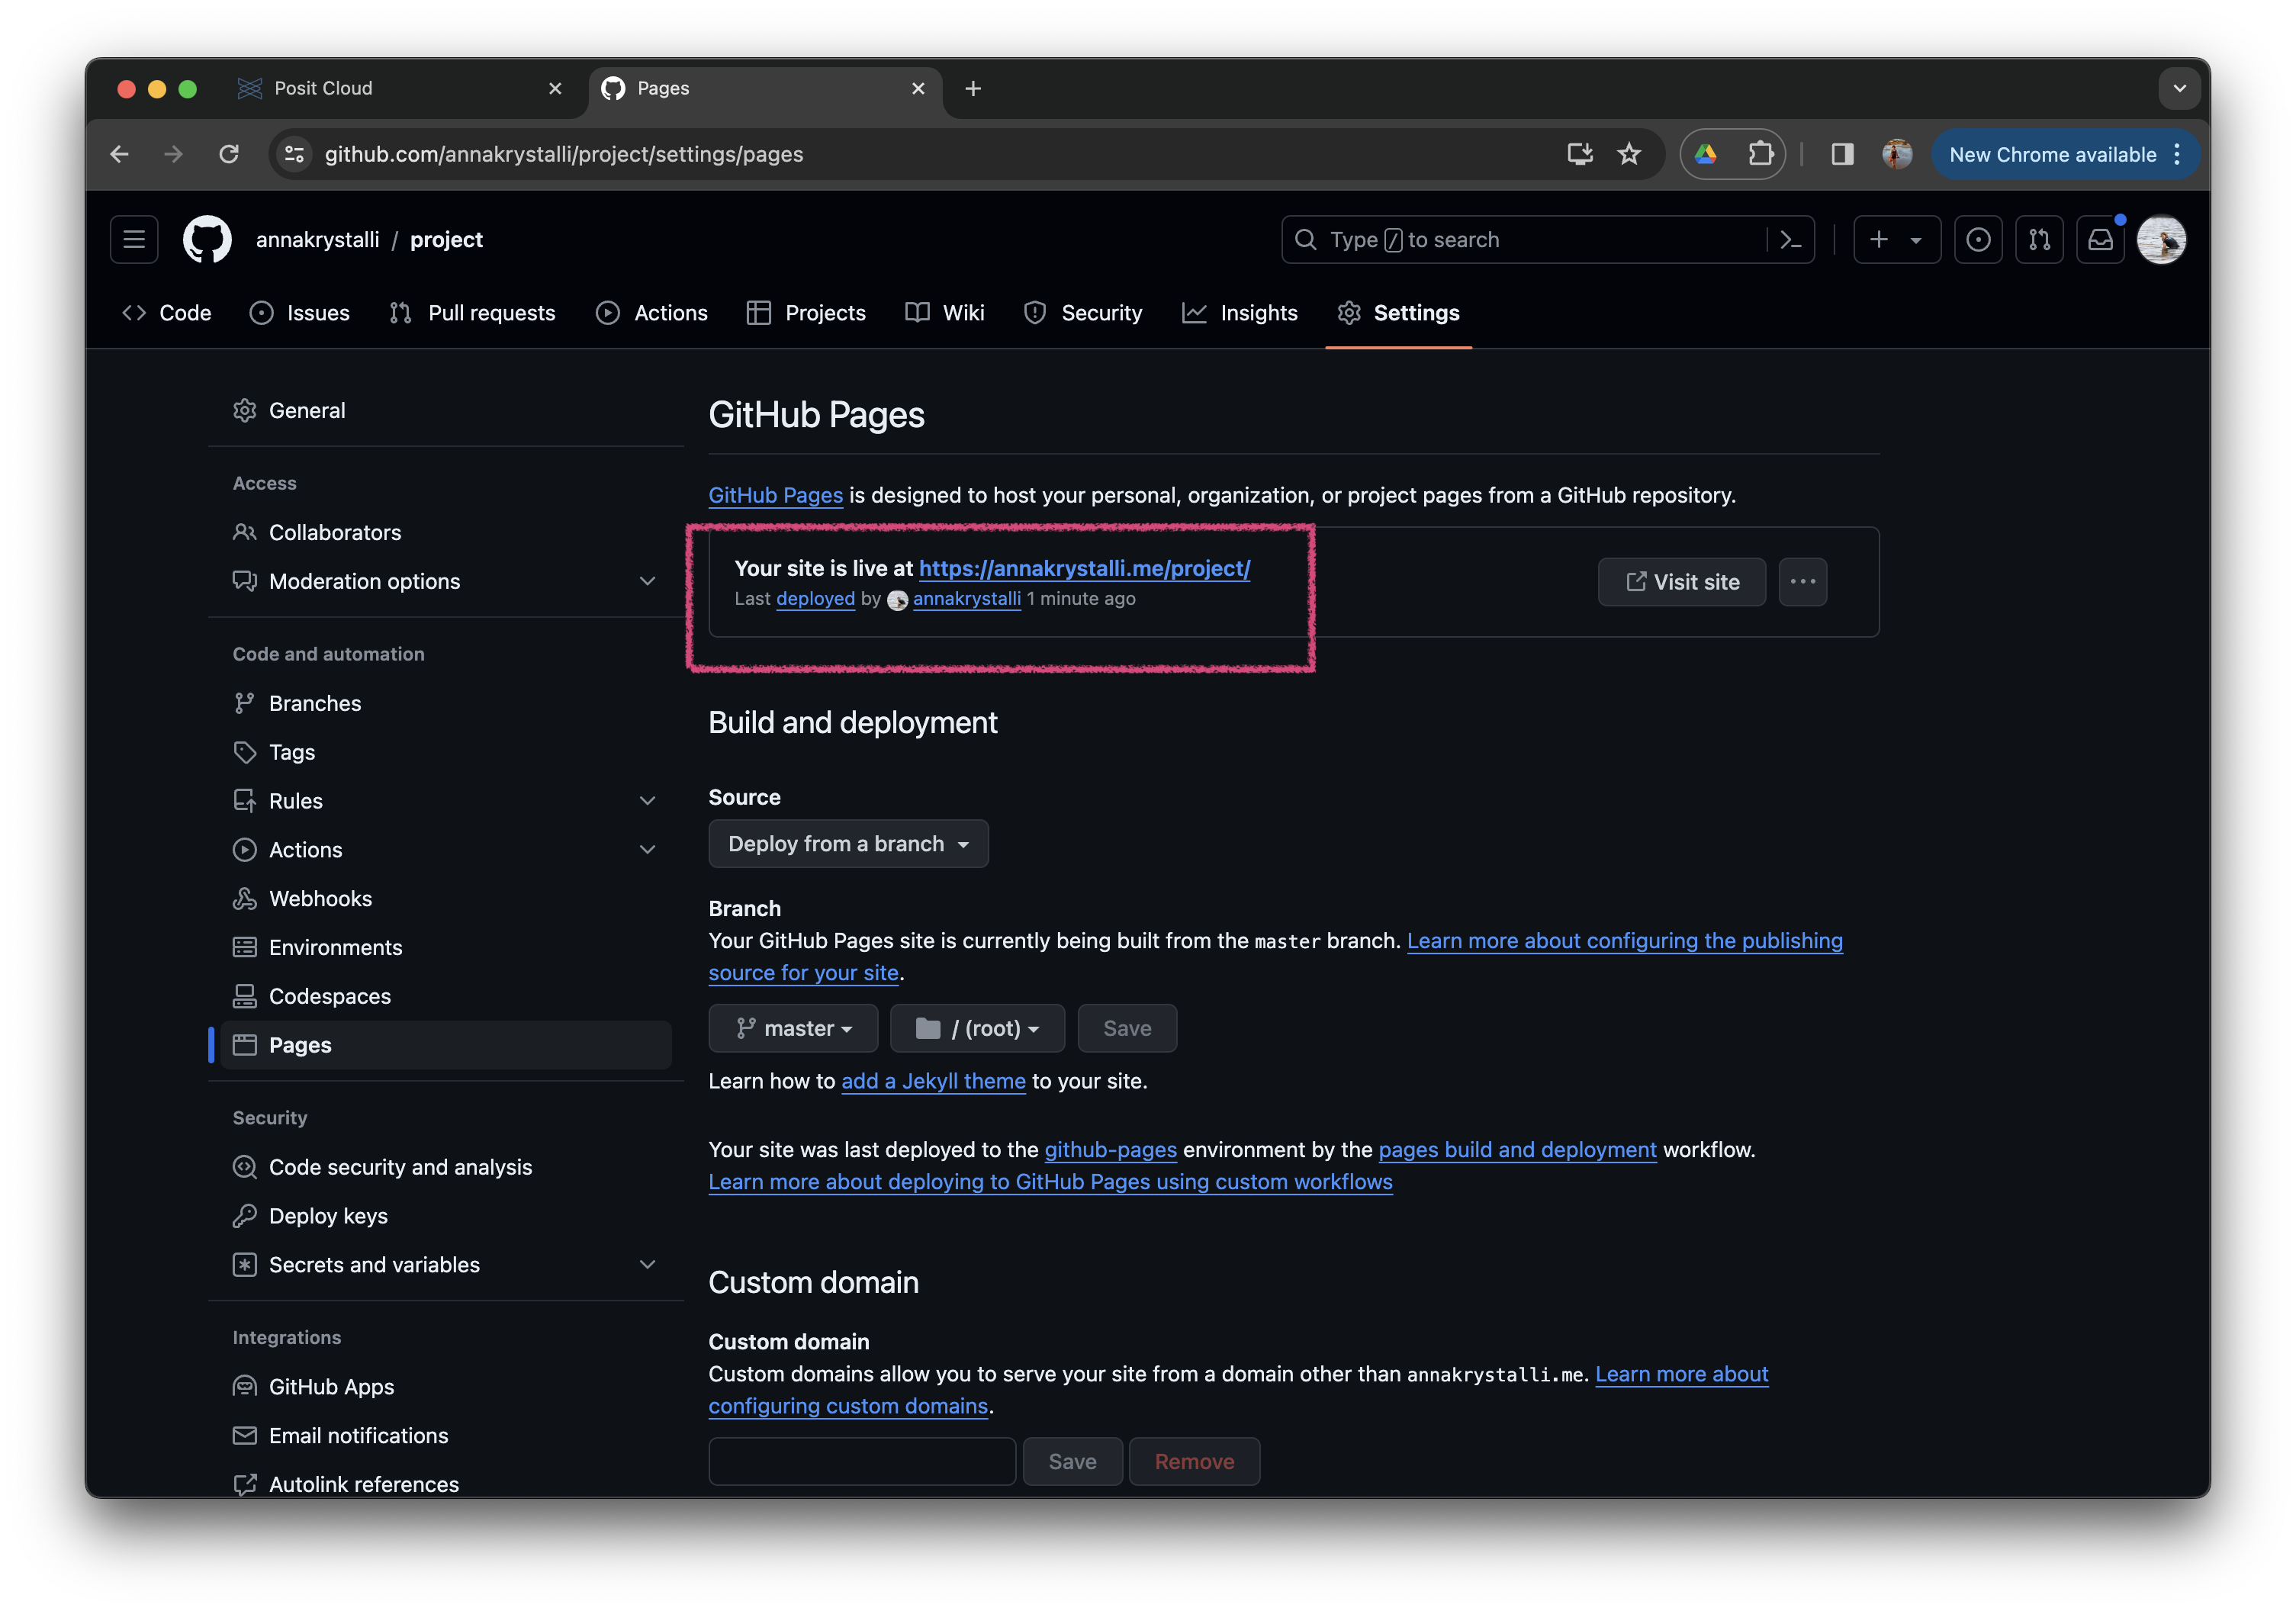This screenshot has width=2296, height=1611.
Task: View site information icon in address bar
Action: click(x=295, y=154)
